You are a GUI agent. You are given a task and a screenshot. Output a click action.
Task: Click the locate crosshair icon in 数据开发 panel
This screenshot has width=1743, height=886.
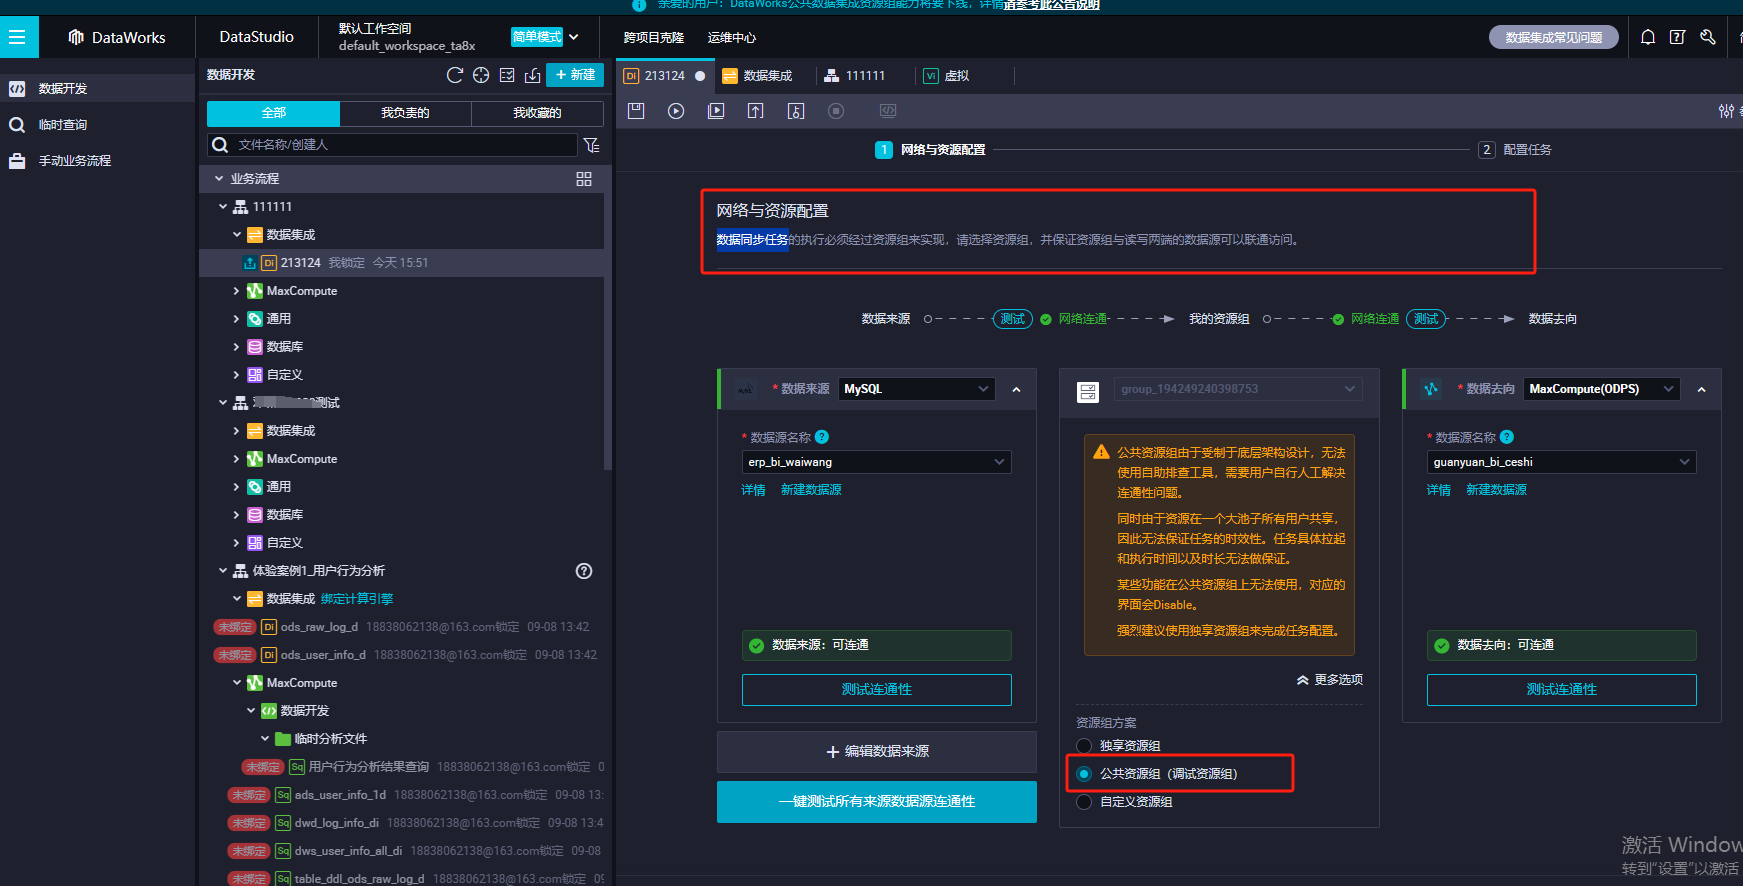pos(481,75)
